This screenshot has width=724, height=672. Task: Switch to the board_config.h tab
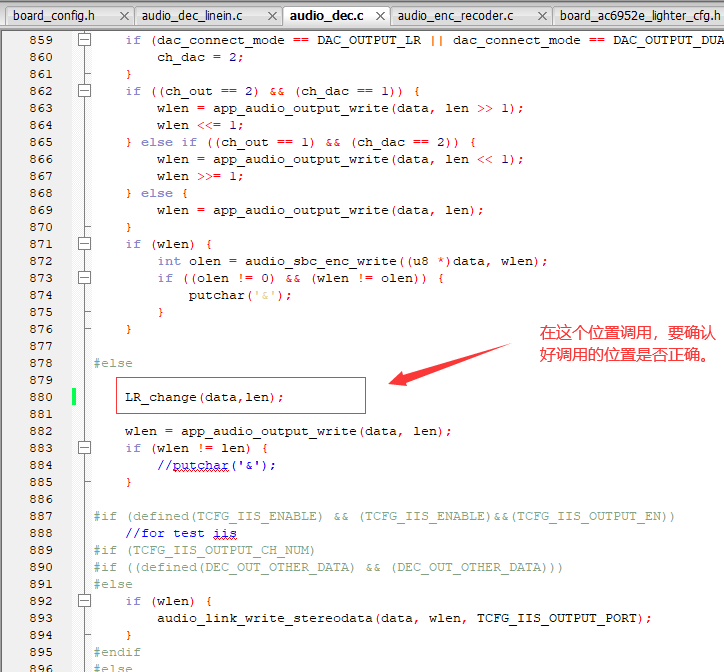(x=54, y=16)
